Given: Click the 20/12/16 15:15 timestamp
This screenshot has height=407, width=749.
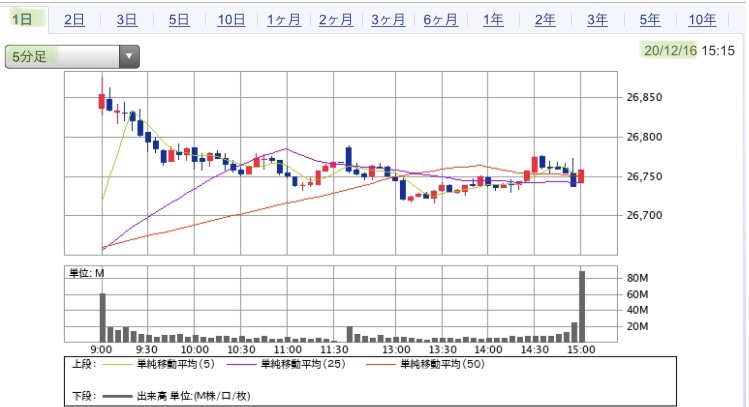Looking at the screenshot, I should pyautogui.click(x=689, y=50).
